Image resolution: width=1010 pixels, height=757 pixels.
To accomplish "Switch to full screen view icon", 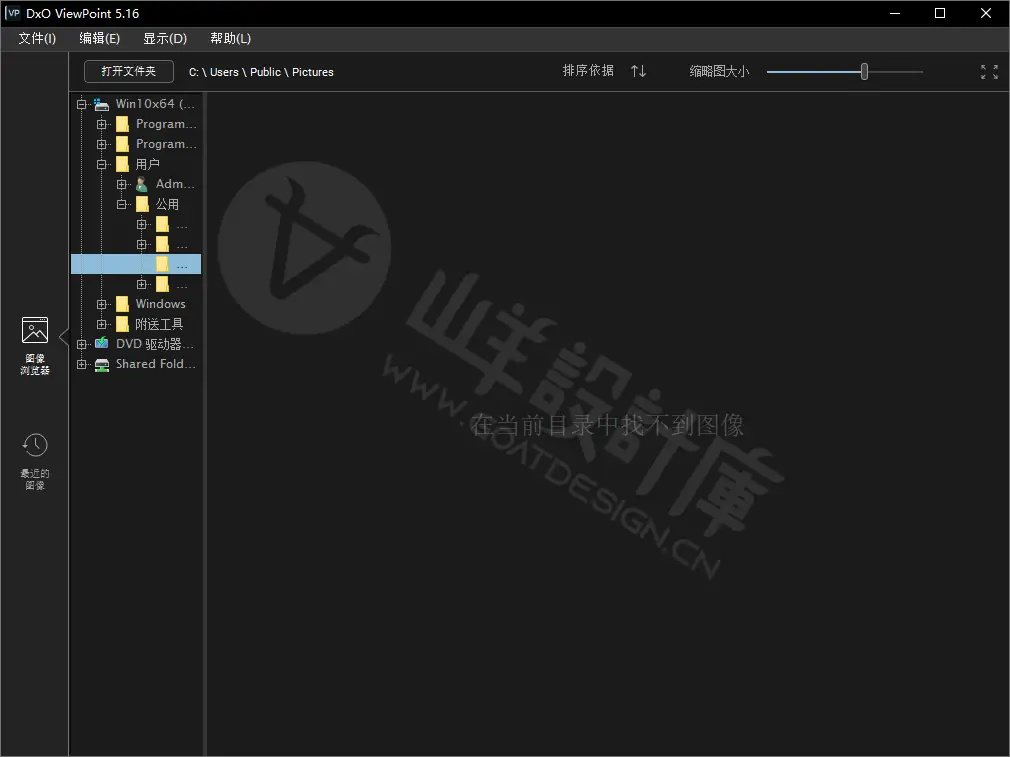I will point(989,72).
